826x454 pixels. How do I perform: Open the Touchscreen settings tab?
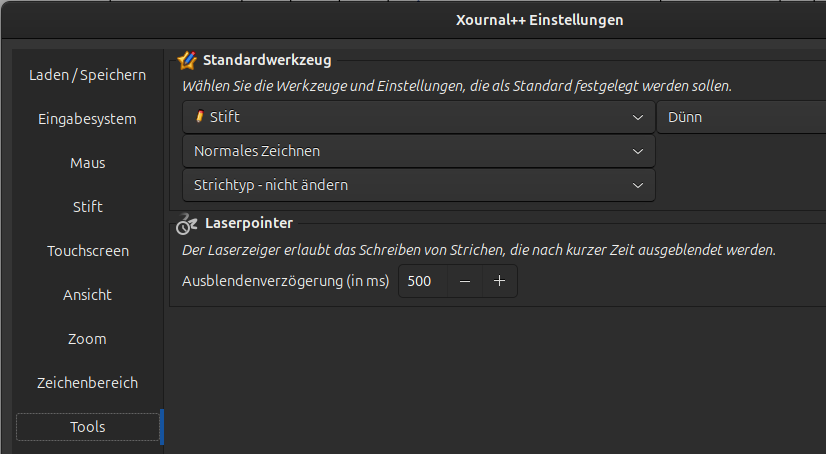[87, 251]
